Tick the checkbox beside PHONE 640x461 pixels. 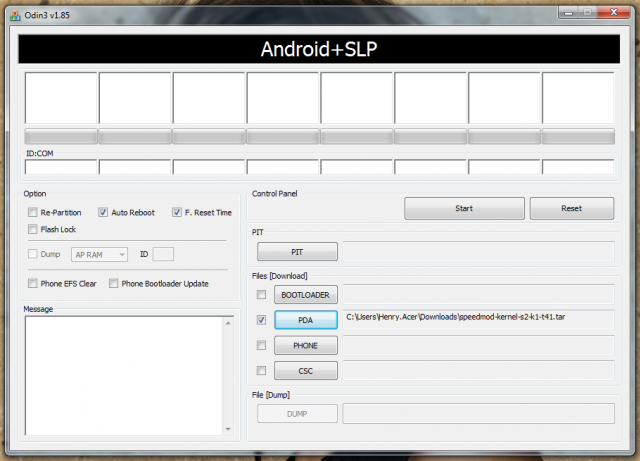261,345
